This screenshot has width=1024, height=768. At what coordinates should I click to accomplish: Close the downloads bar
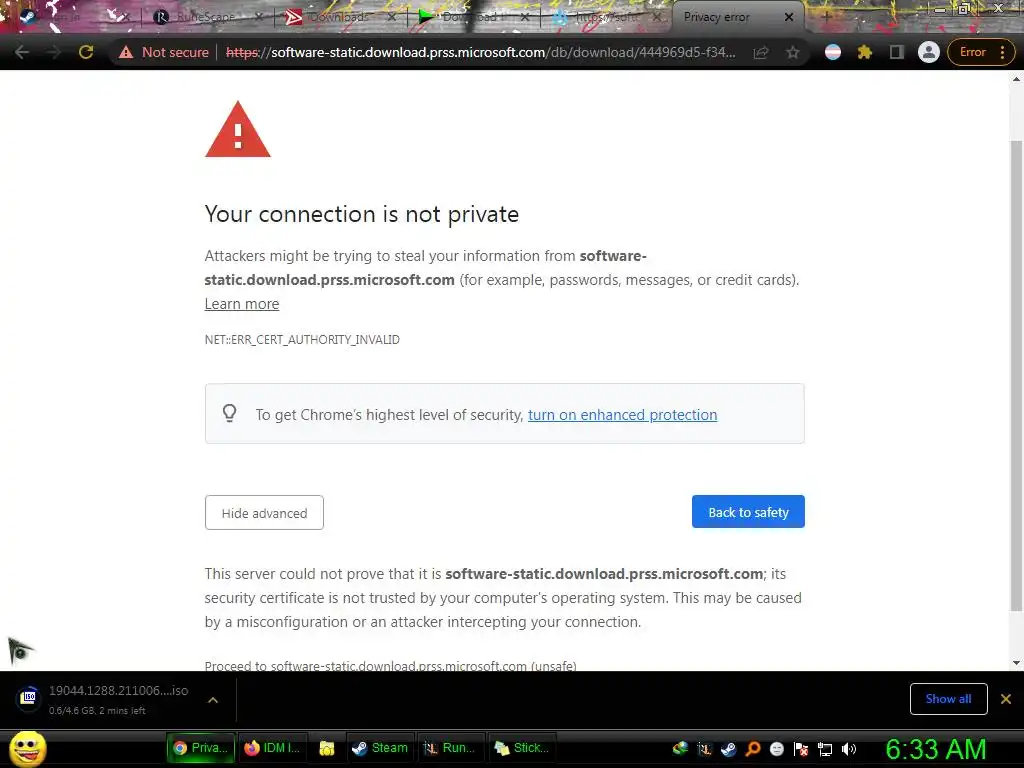tap(1006, 699)
